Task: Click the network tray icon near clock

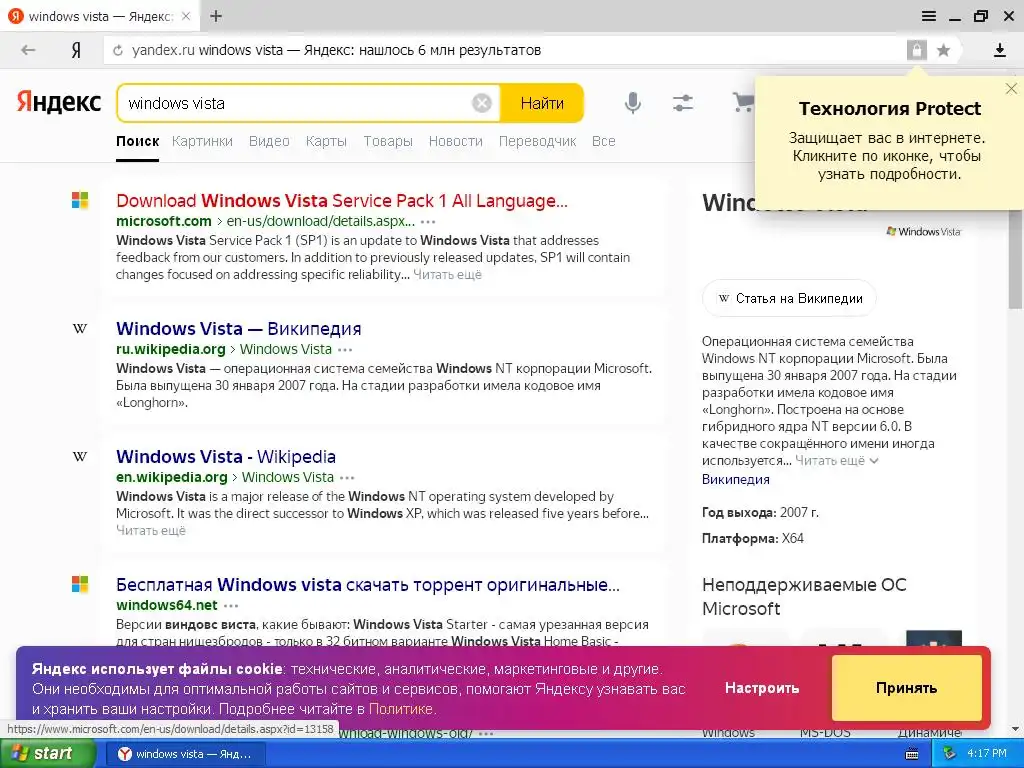Action: tap(950, 754)
